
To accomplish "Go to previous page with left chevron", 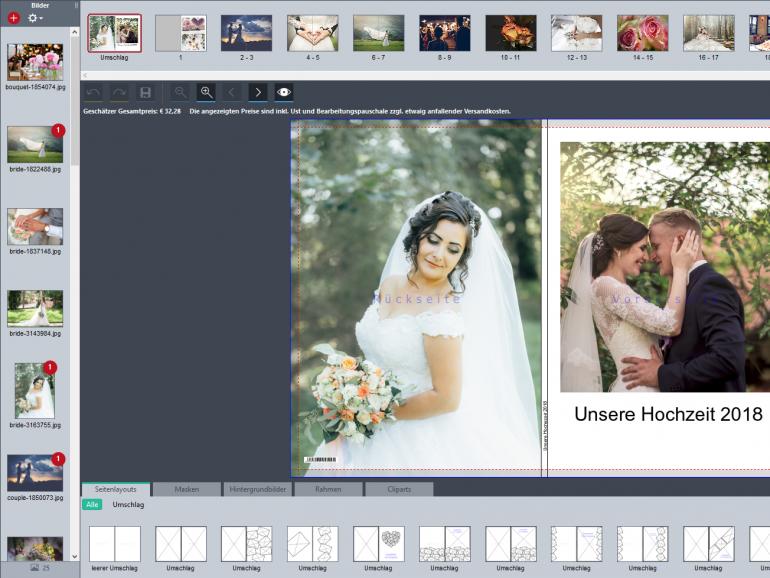I will click(232, 92).
